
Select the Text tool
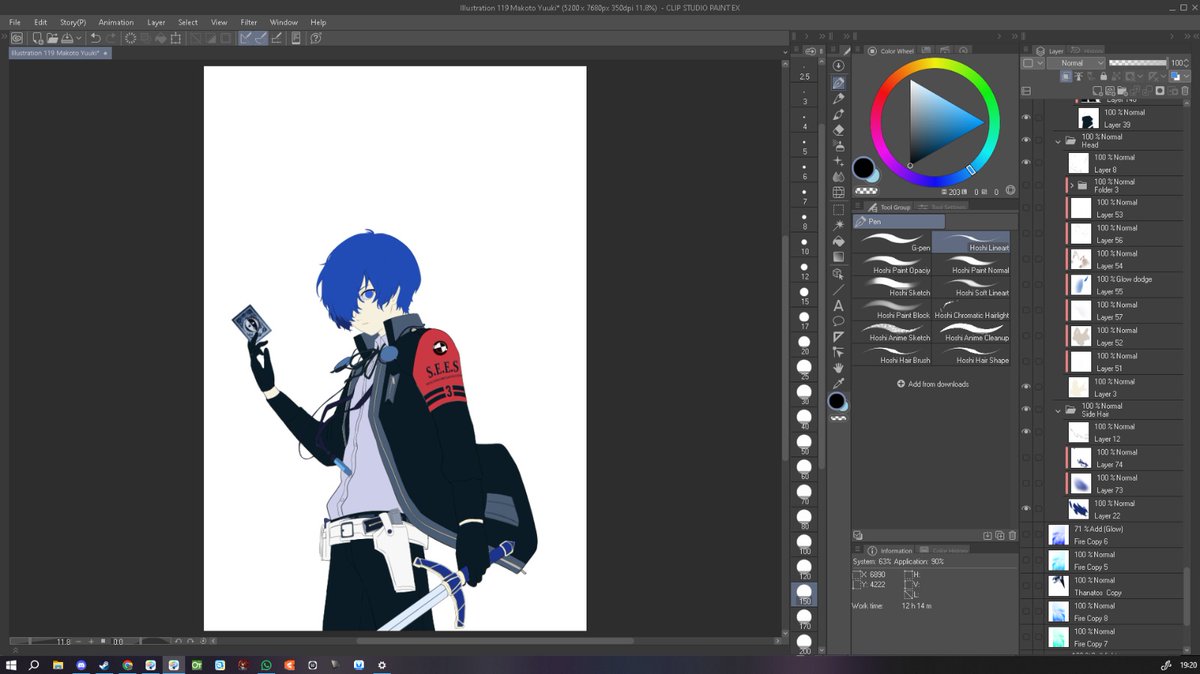[838, 305]
